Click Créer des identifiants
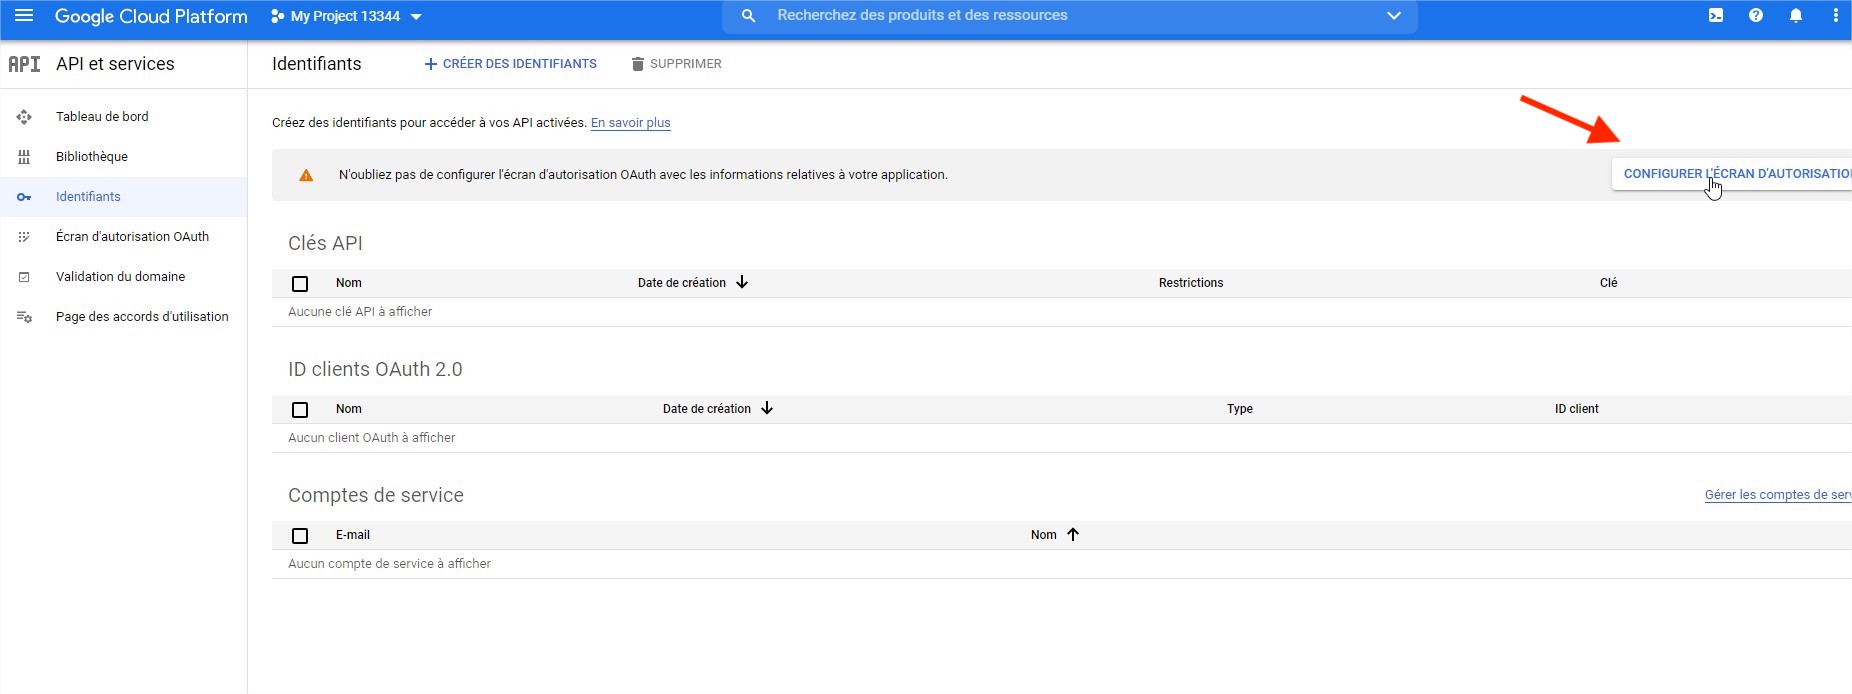 [x=510, y=64]
